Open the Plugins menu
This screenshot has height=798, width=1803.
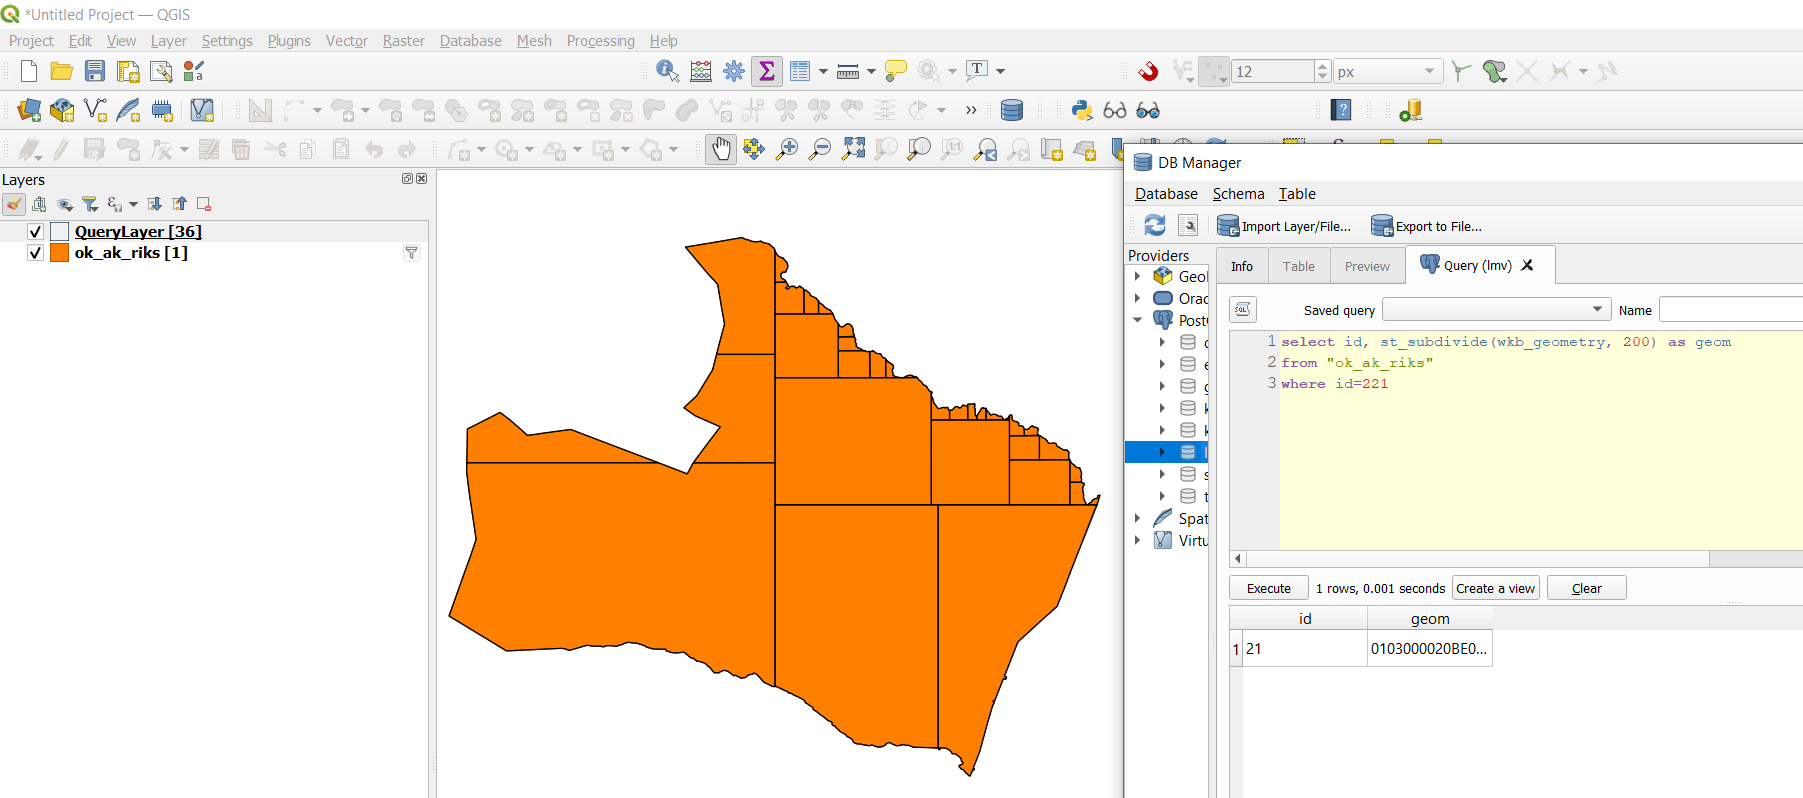pos(289,41)
